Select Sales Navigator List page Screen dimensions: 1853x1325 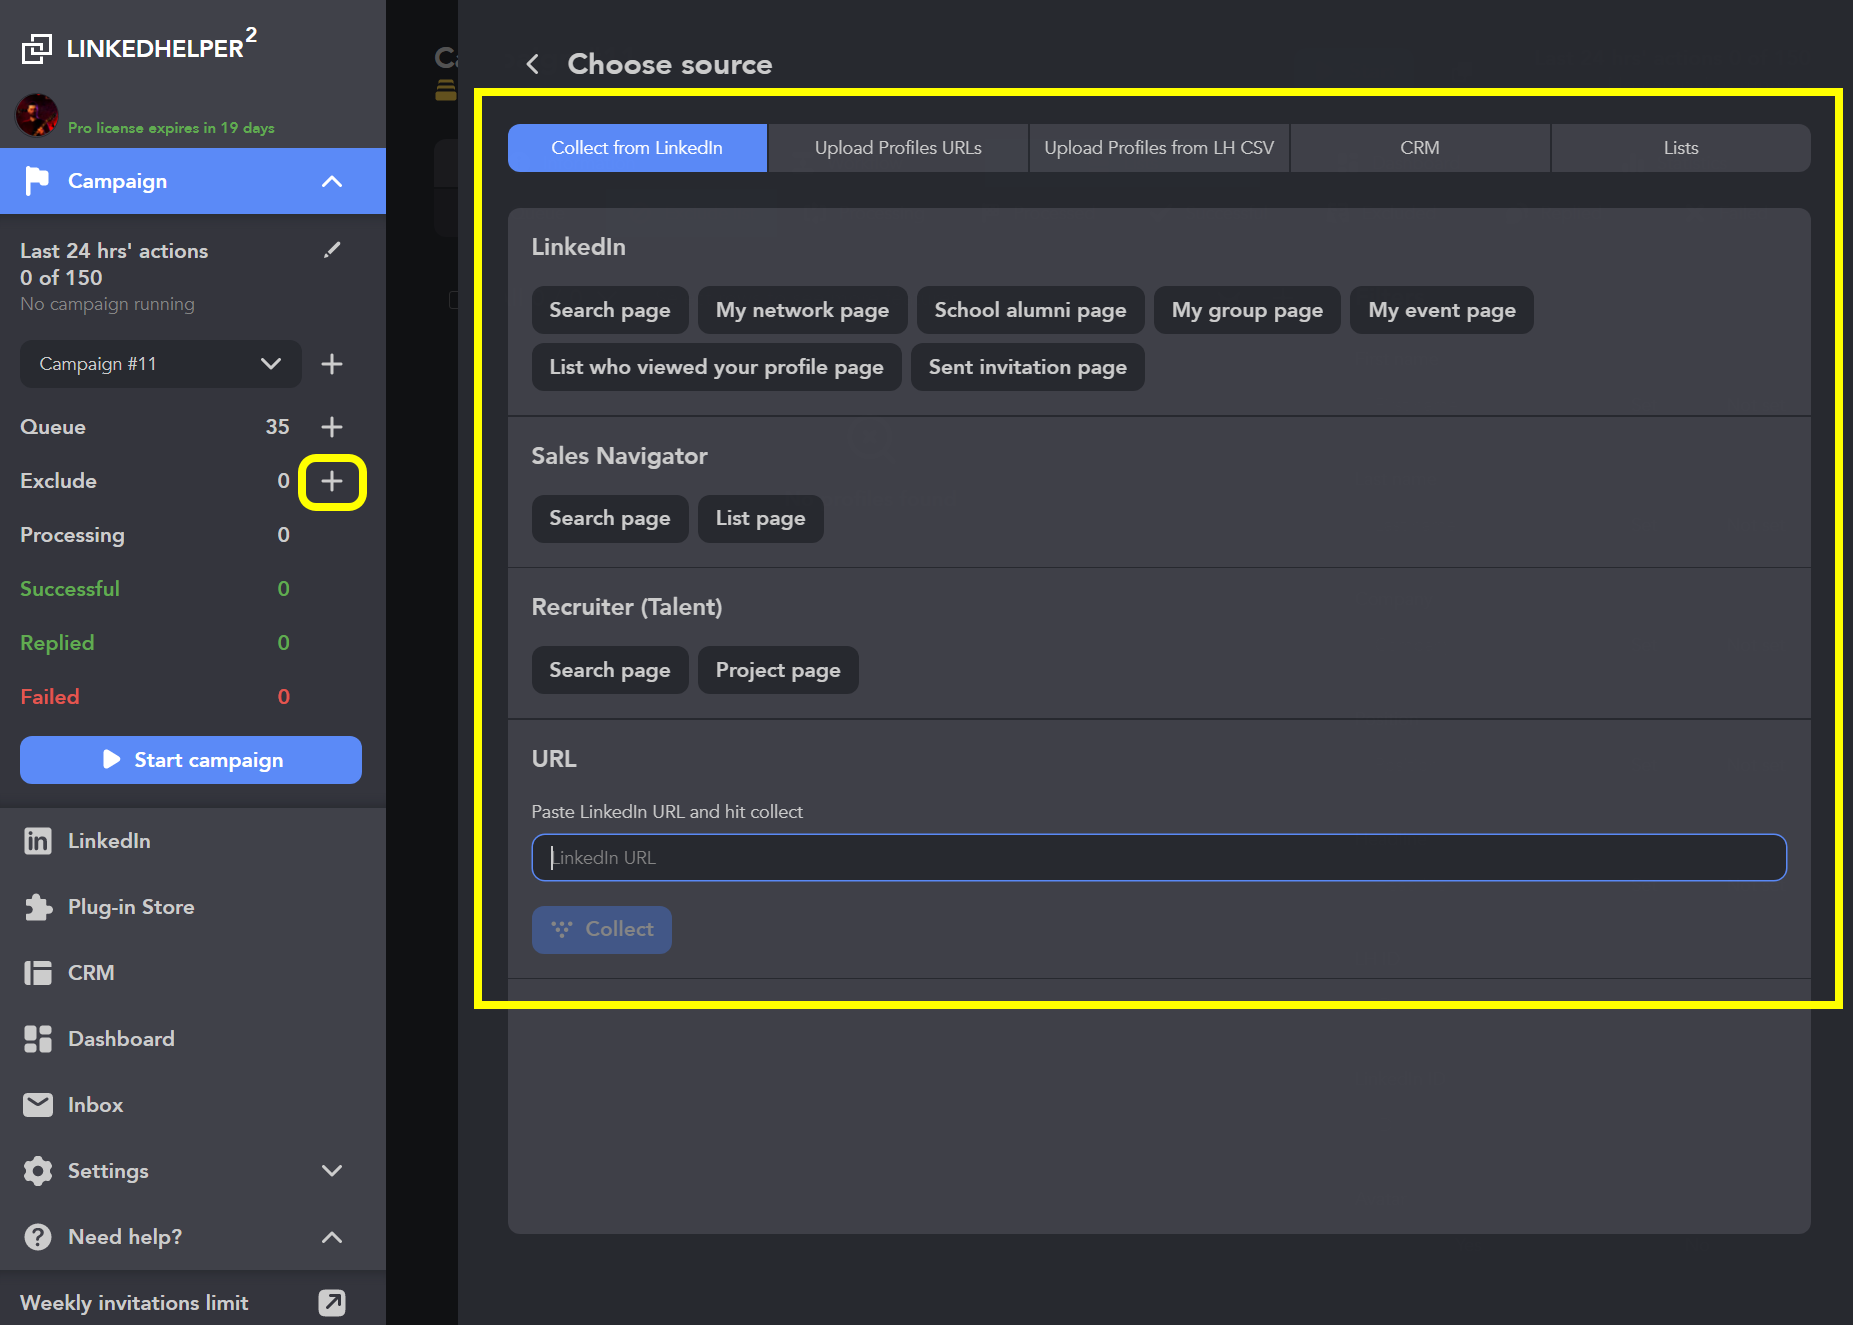tap(760, 519)
